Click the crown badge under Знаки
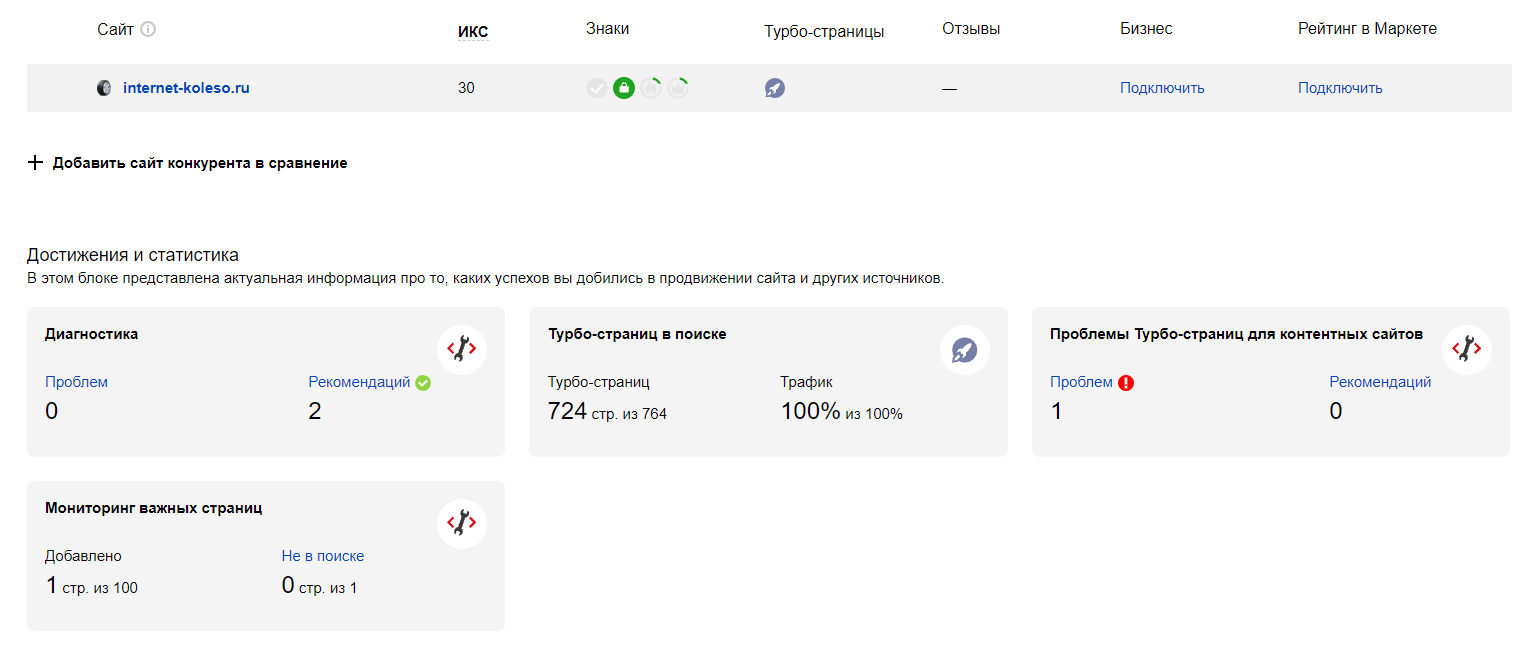This screenshot has width=1523, height=666. [x=678, y=88]
